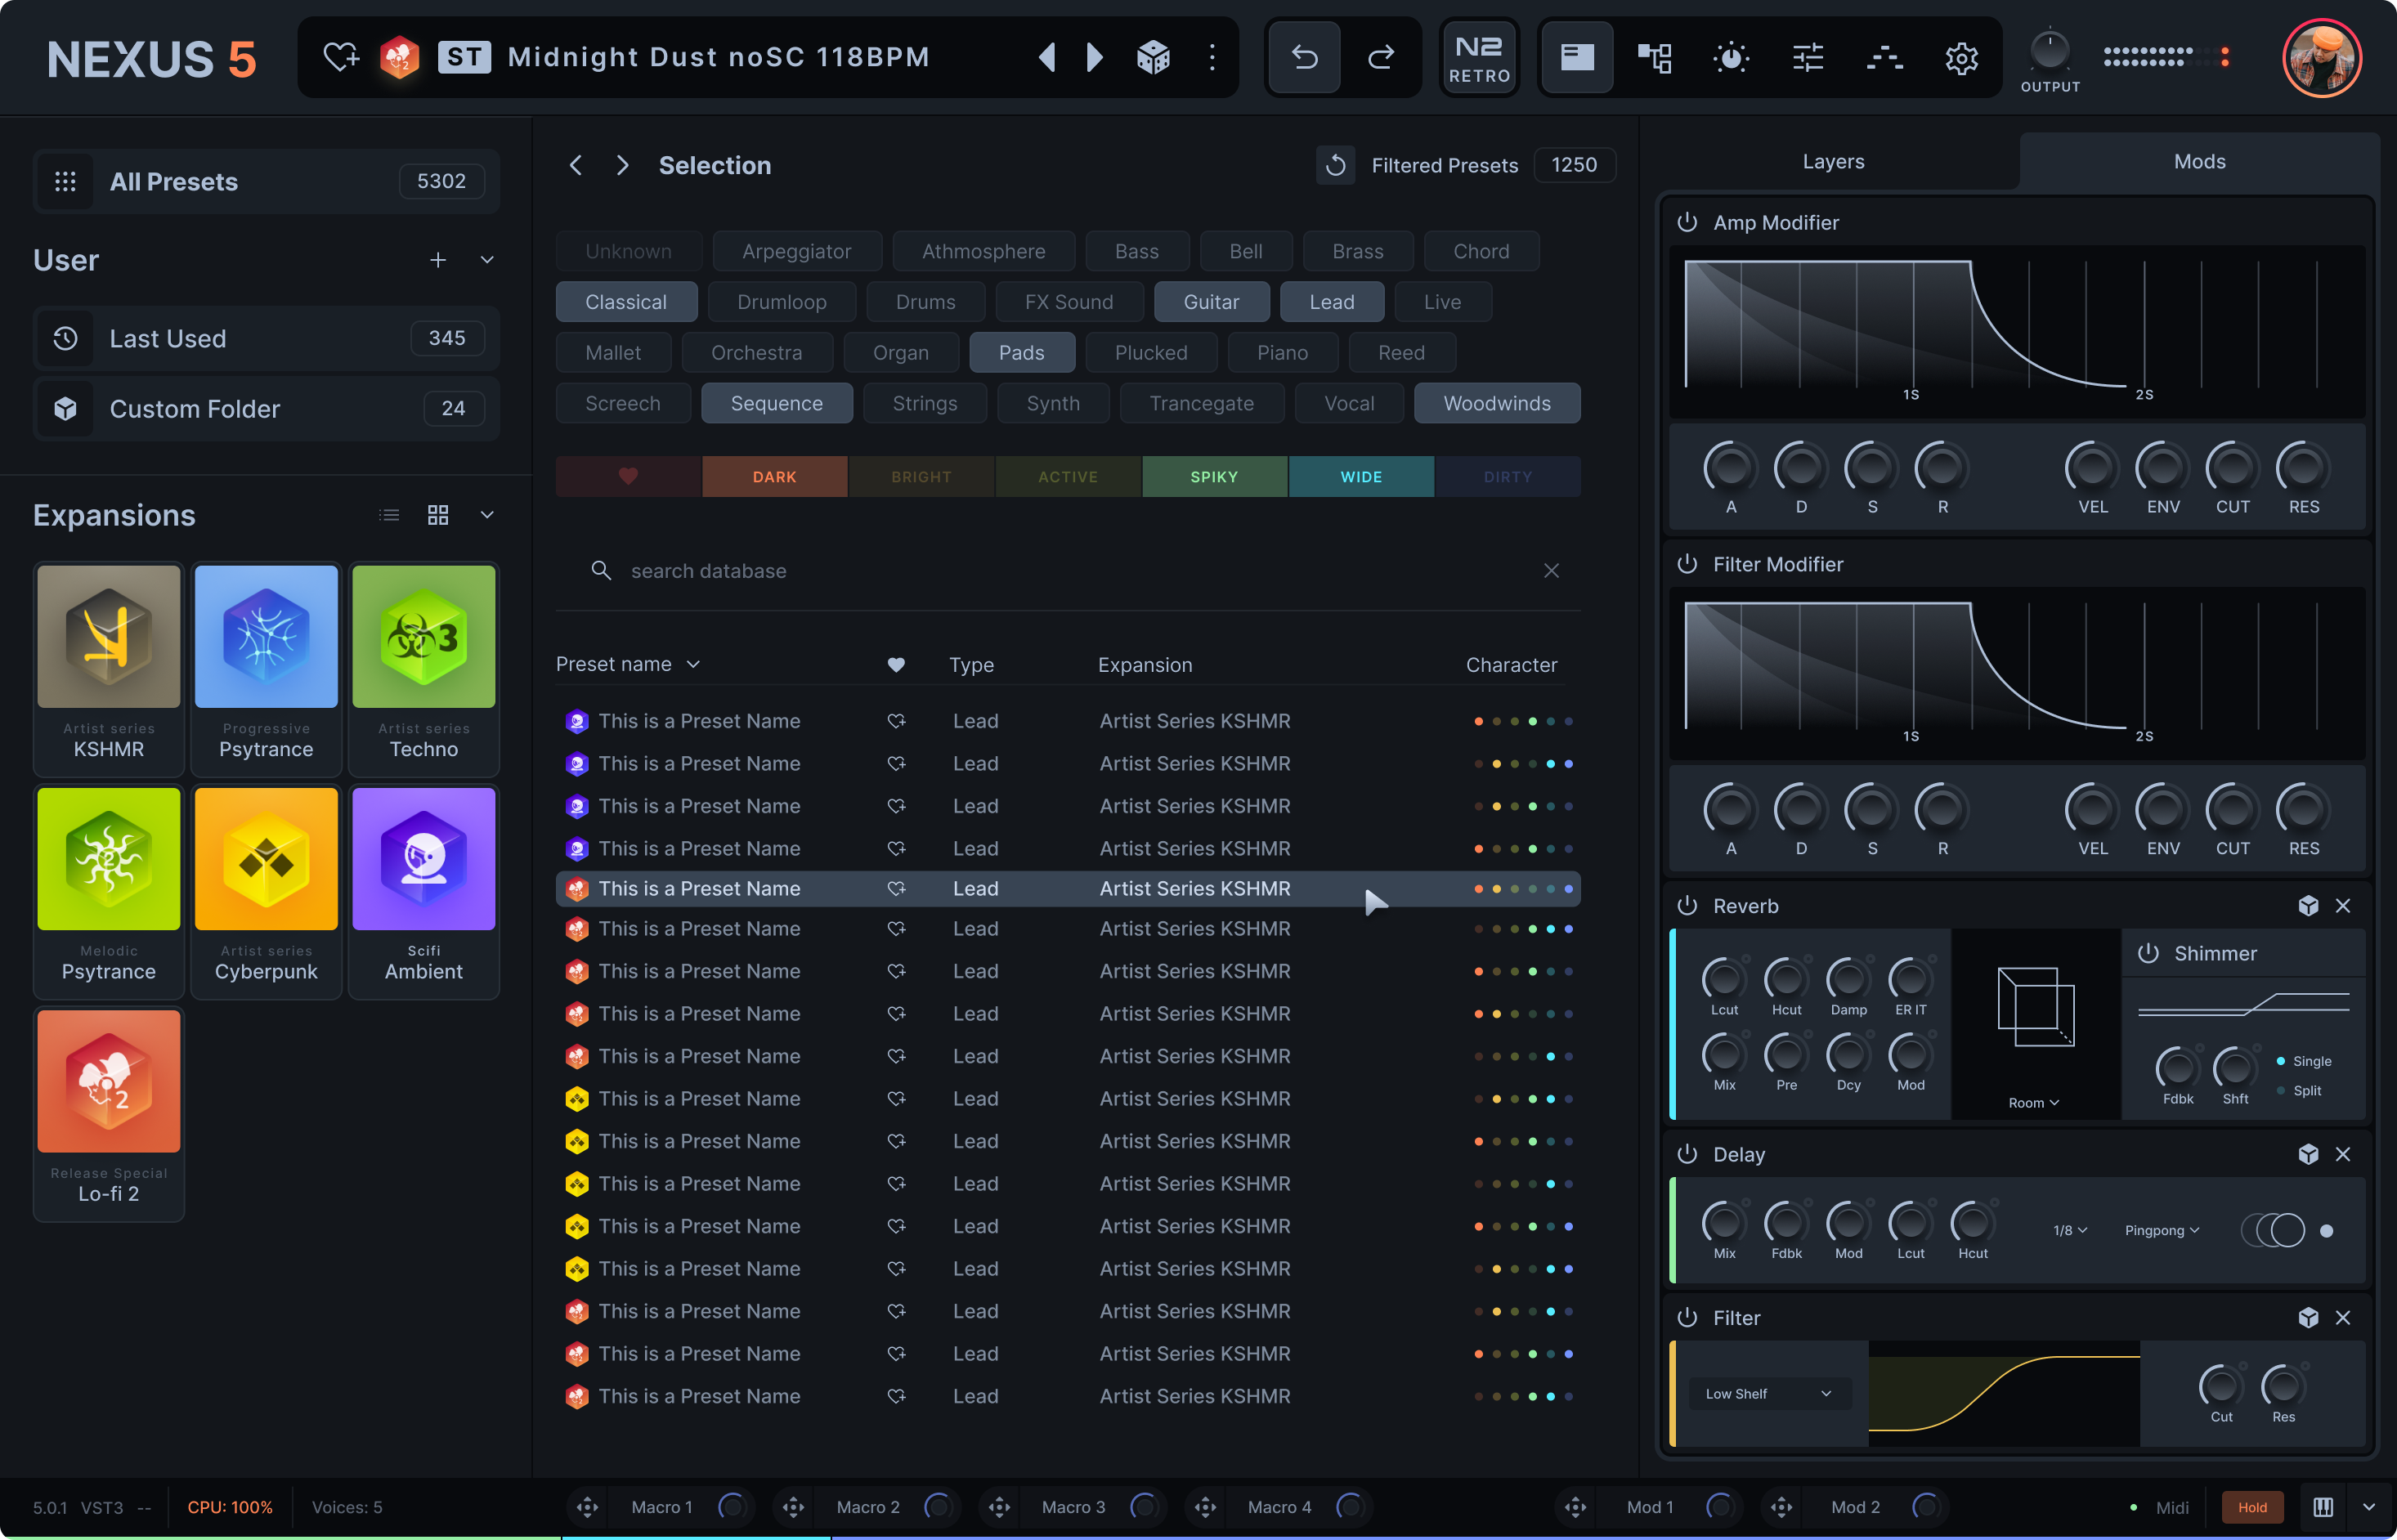The height and width of the screenshot is (1540, 2397).
Task: Switch Expansions to grid view
Action: [x=438, y=515]
